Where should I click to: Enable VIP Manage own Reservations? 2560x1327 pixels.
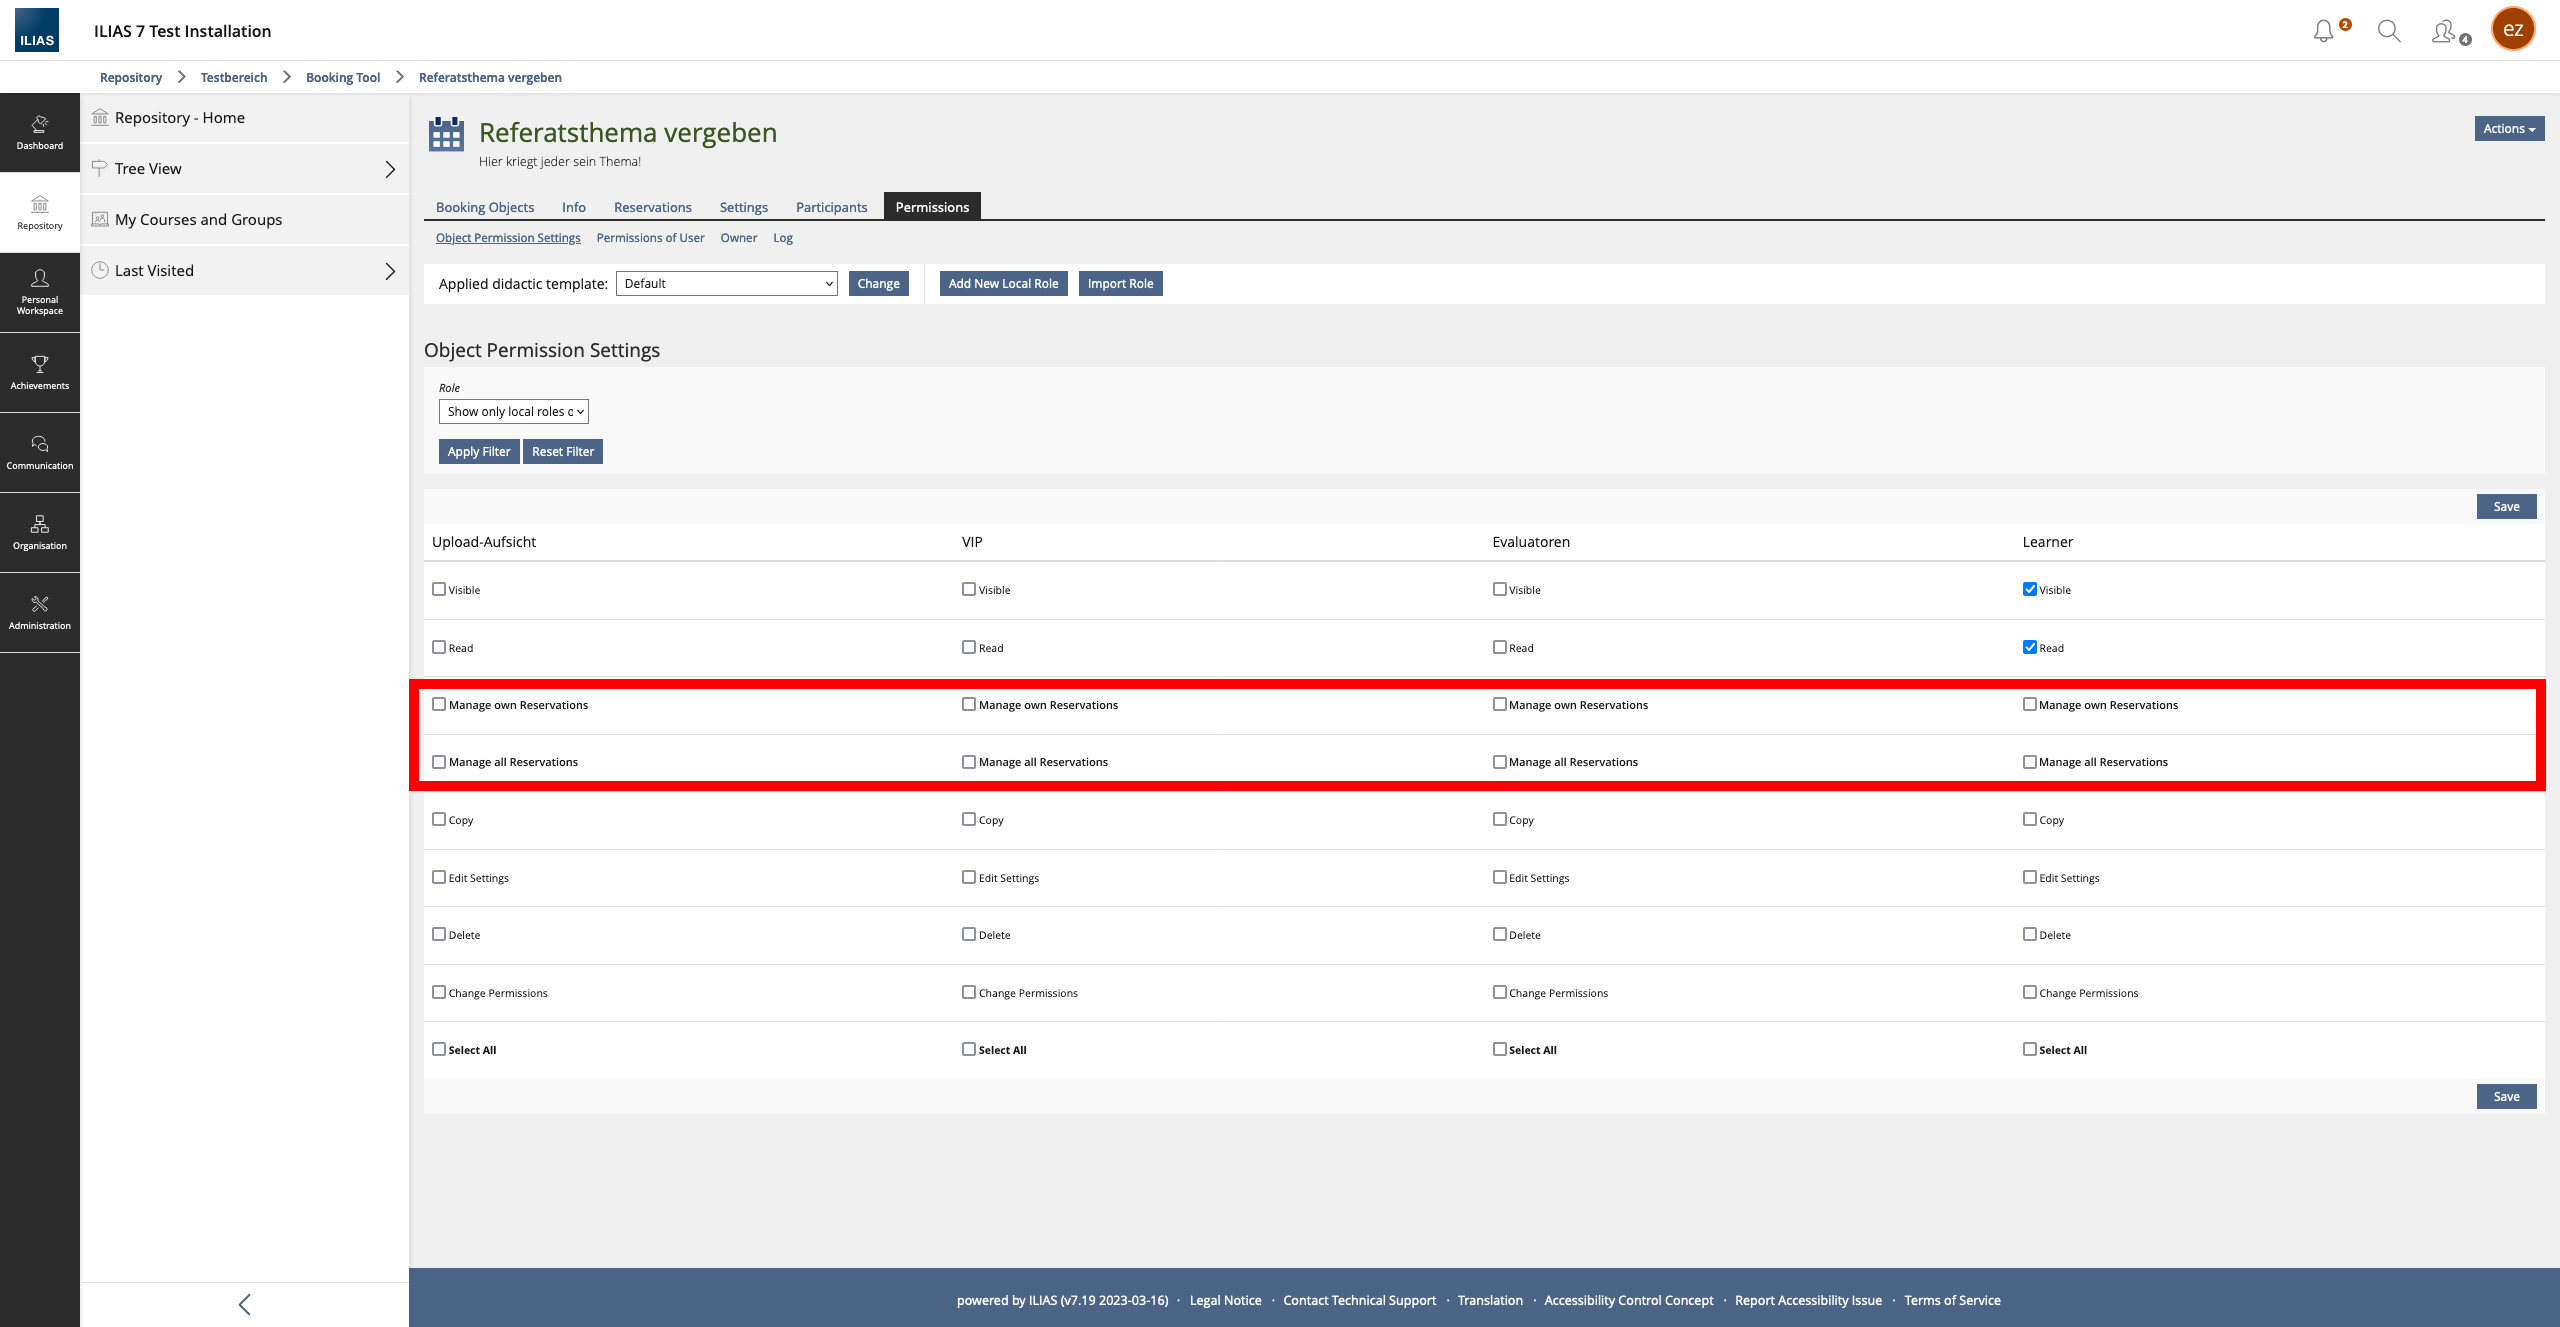click(x=969, y=704)
